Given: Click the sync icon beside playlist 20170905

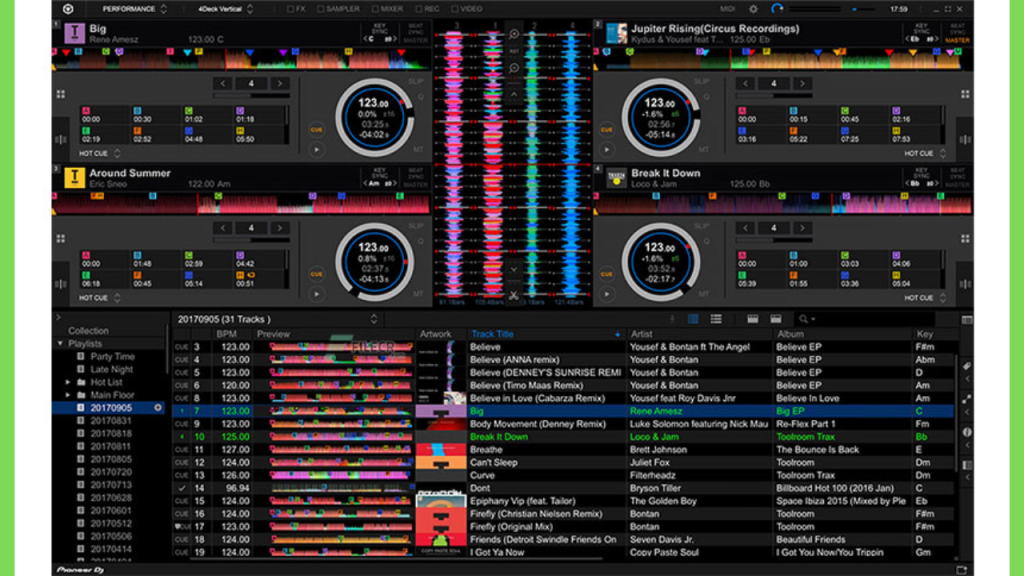Looking at the screenshot, I should click(158, 408).
